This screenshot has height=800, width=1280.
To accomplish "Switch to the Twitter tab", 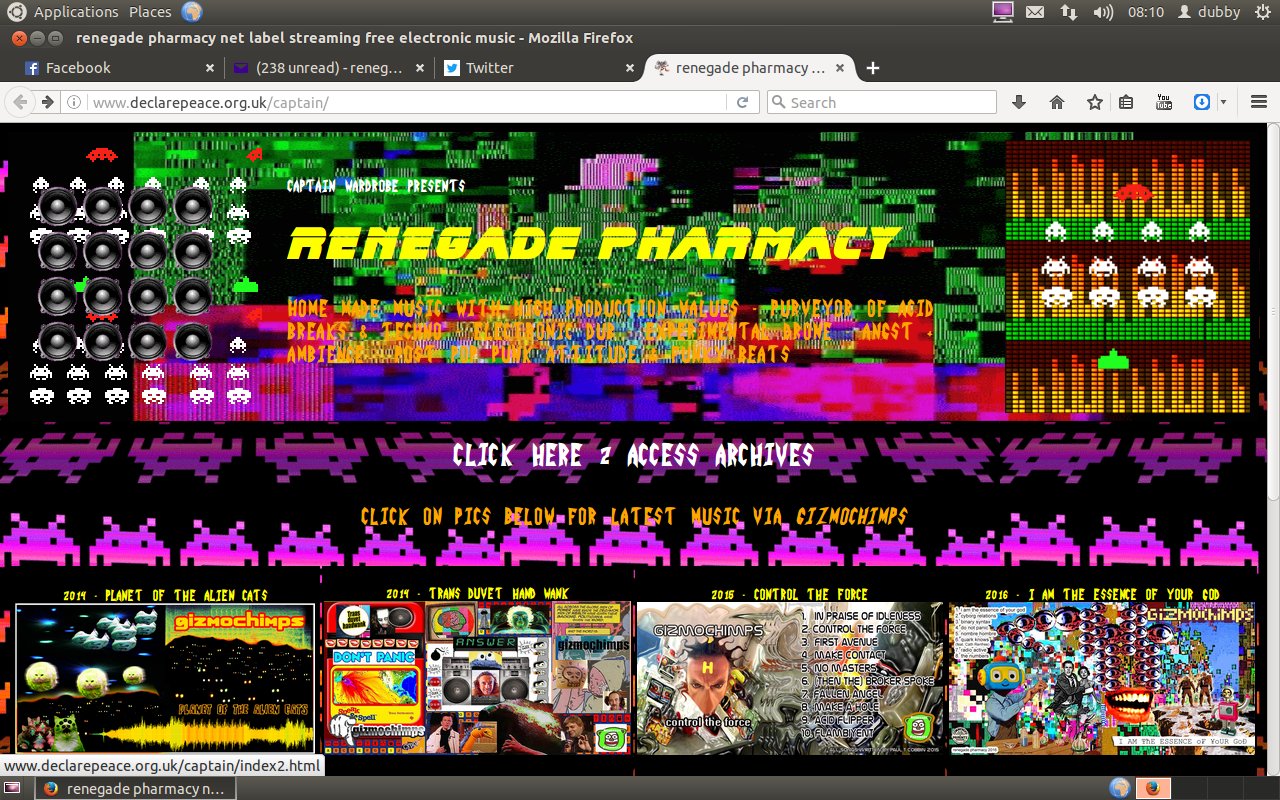I will 540,68.
